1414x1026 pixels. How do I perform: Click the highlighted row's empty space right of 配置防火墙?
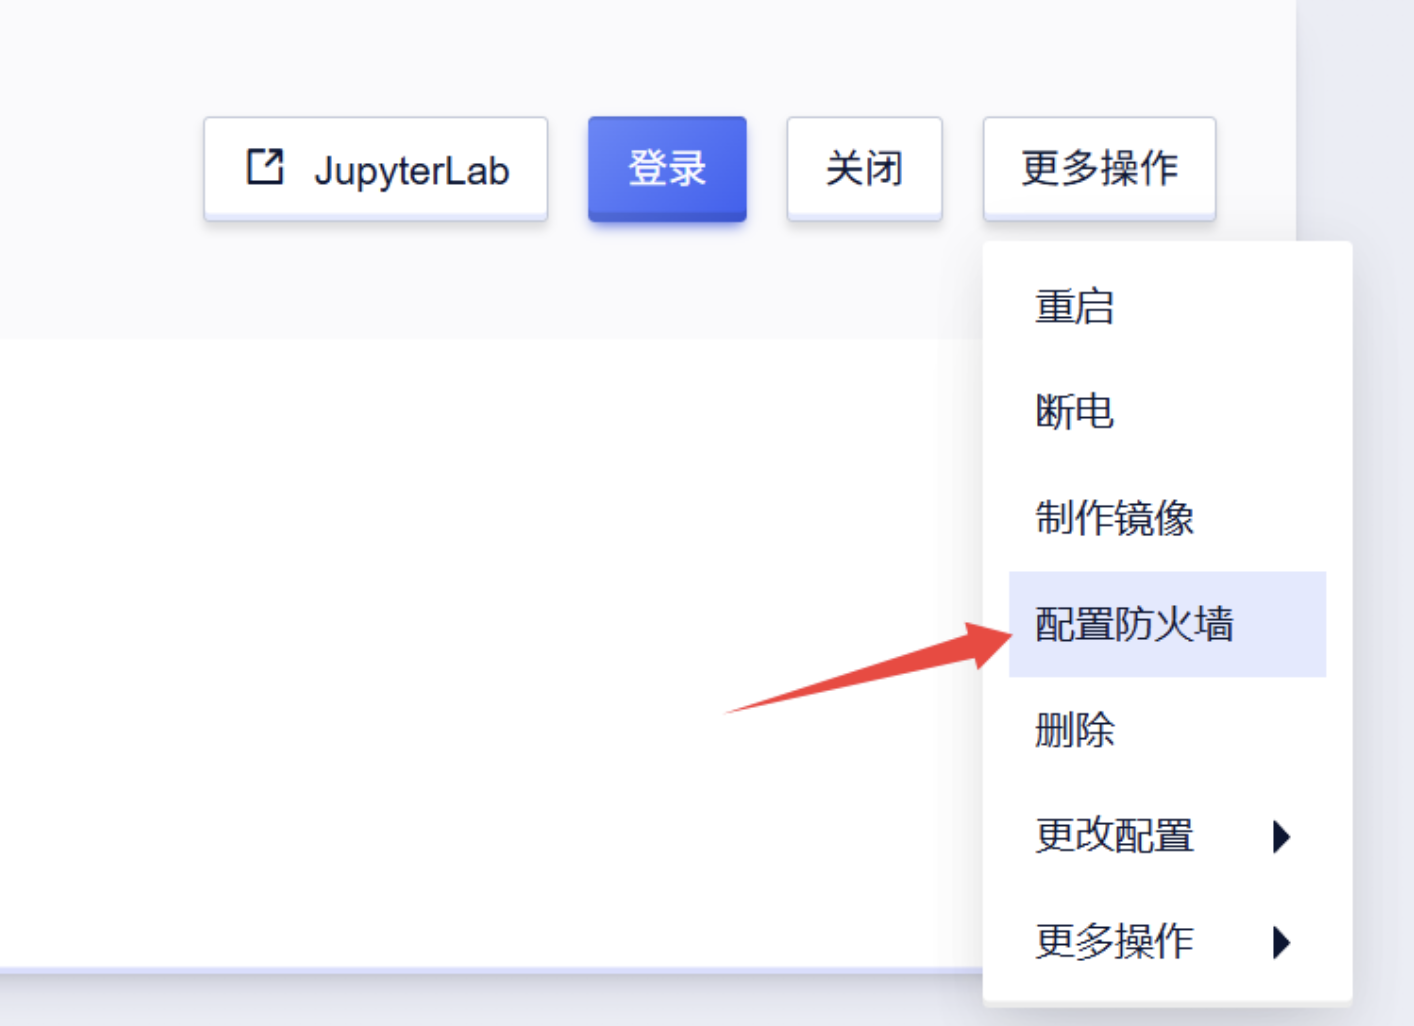[x=1285, y=624]
